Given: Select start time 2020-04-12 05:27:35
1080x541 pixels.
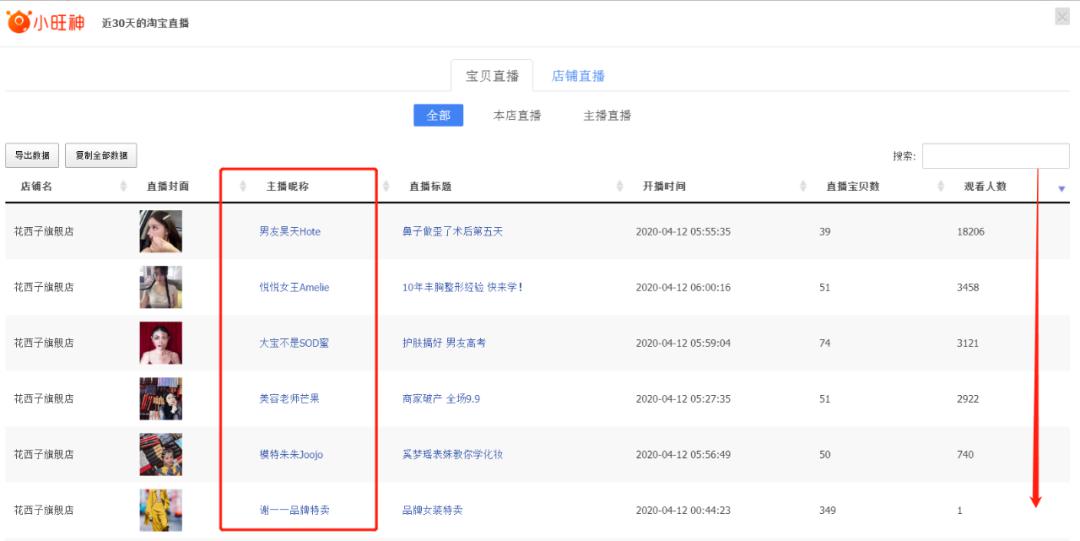Looking at the screenshot, I should [683, 399].
